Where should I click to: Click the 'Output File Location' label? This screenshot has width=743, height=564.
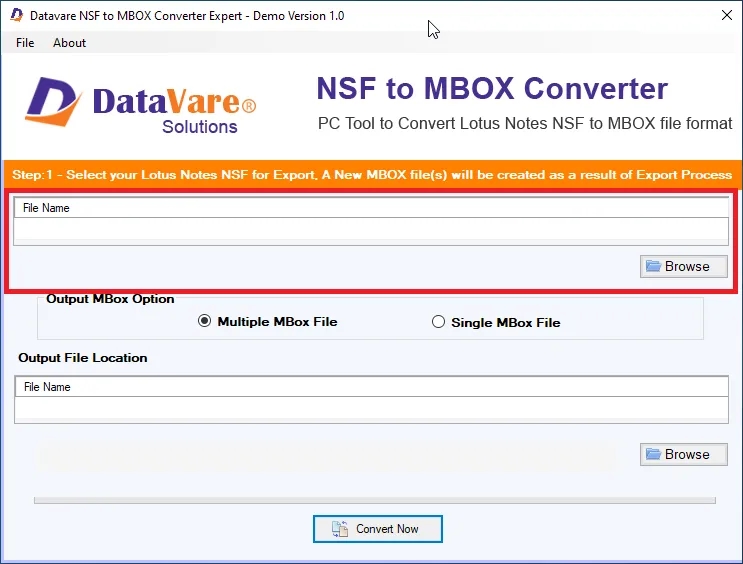83,358
